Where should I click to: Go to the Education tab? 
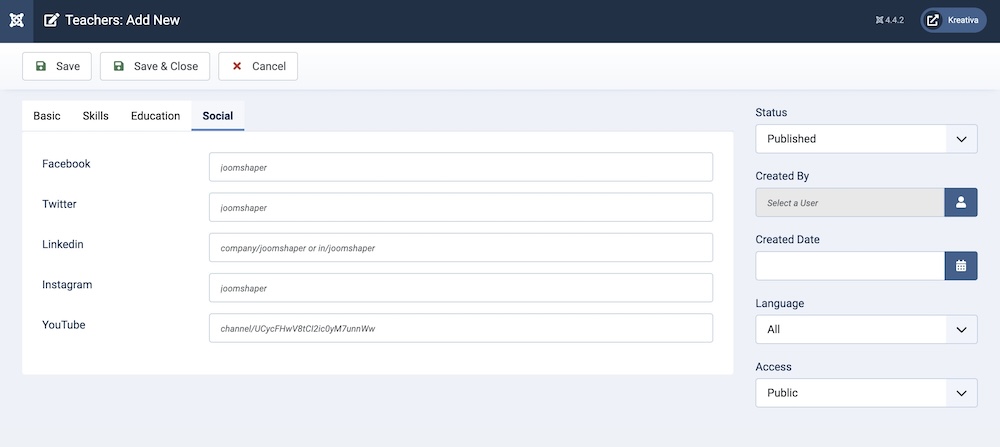tap(155, 116)
